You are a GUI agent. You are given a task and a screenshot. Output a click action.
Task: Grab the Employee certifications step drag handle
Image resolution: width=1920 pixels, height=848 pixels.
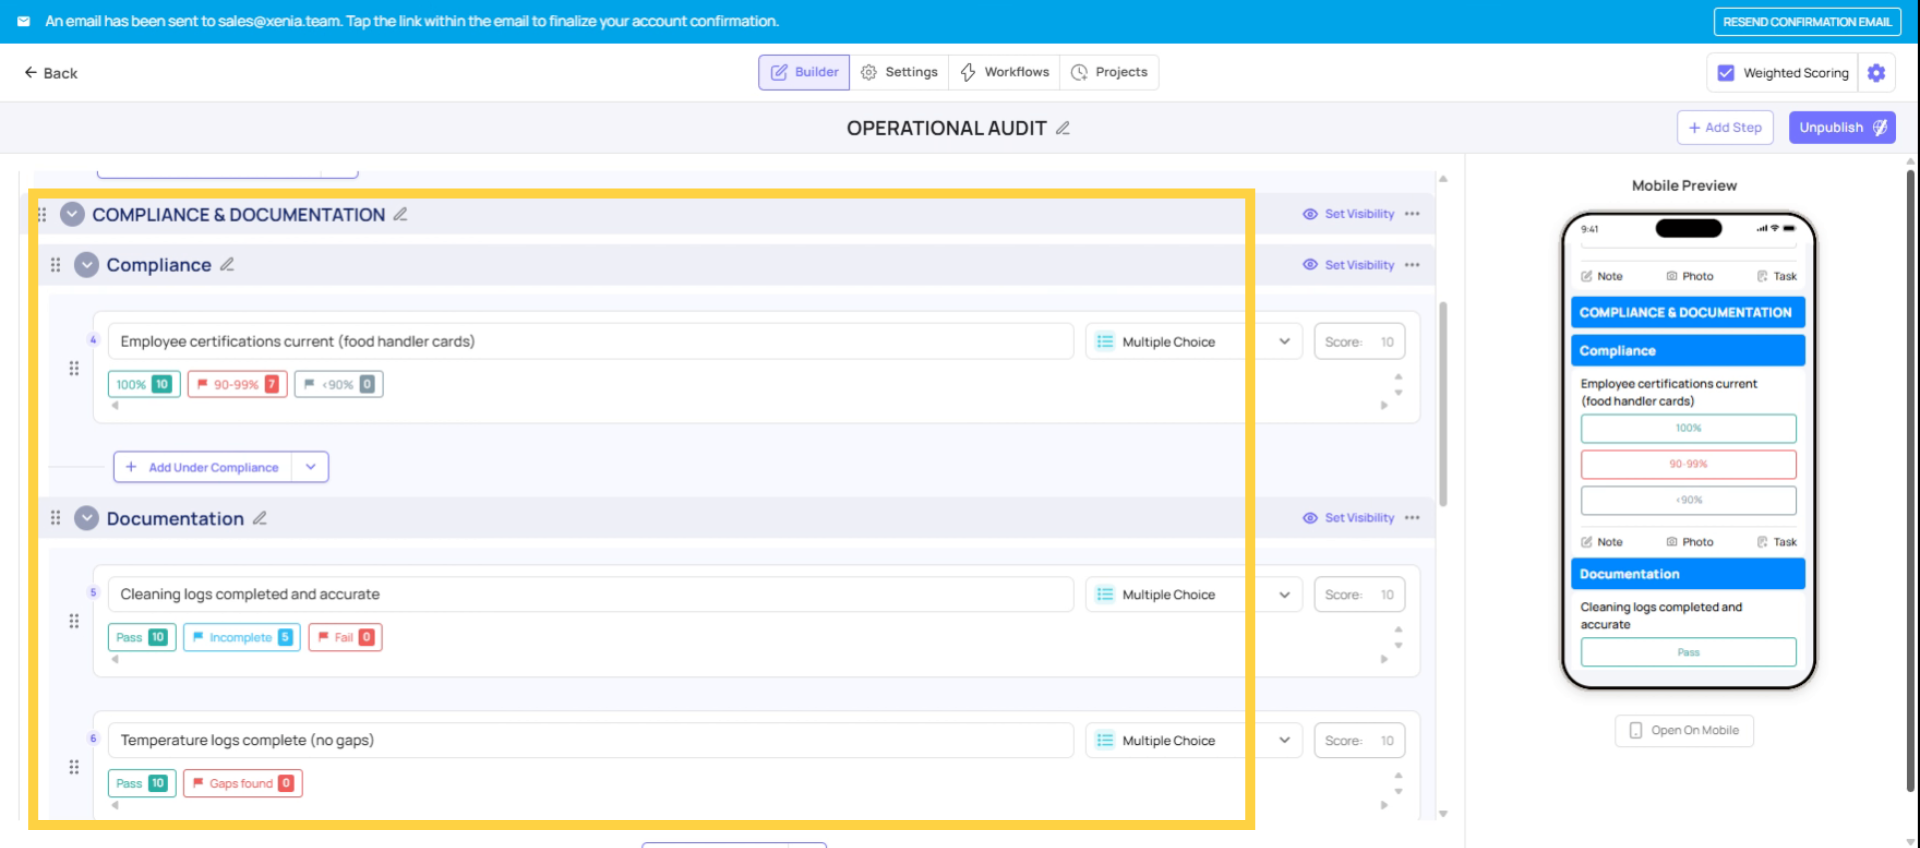click(74, 368)
